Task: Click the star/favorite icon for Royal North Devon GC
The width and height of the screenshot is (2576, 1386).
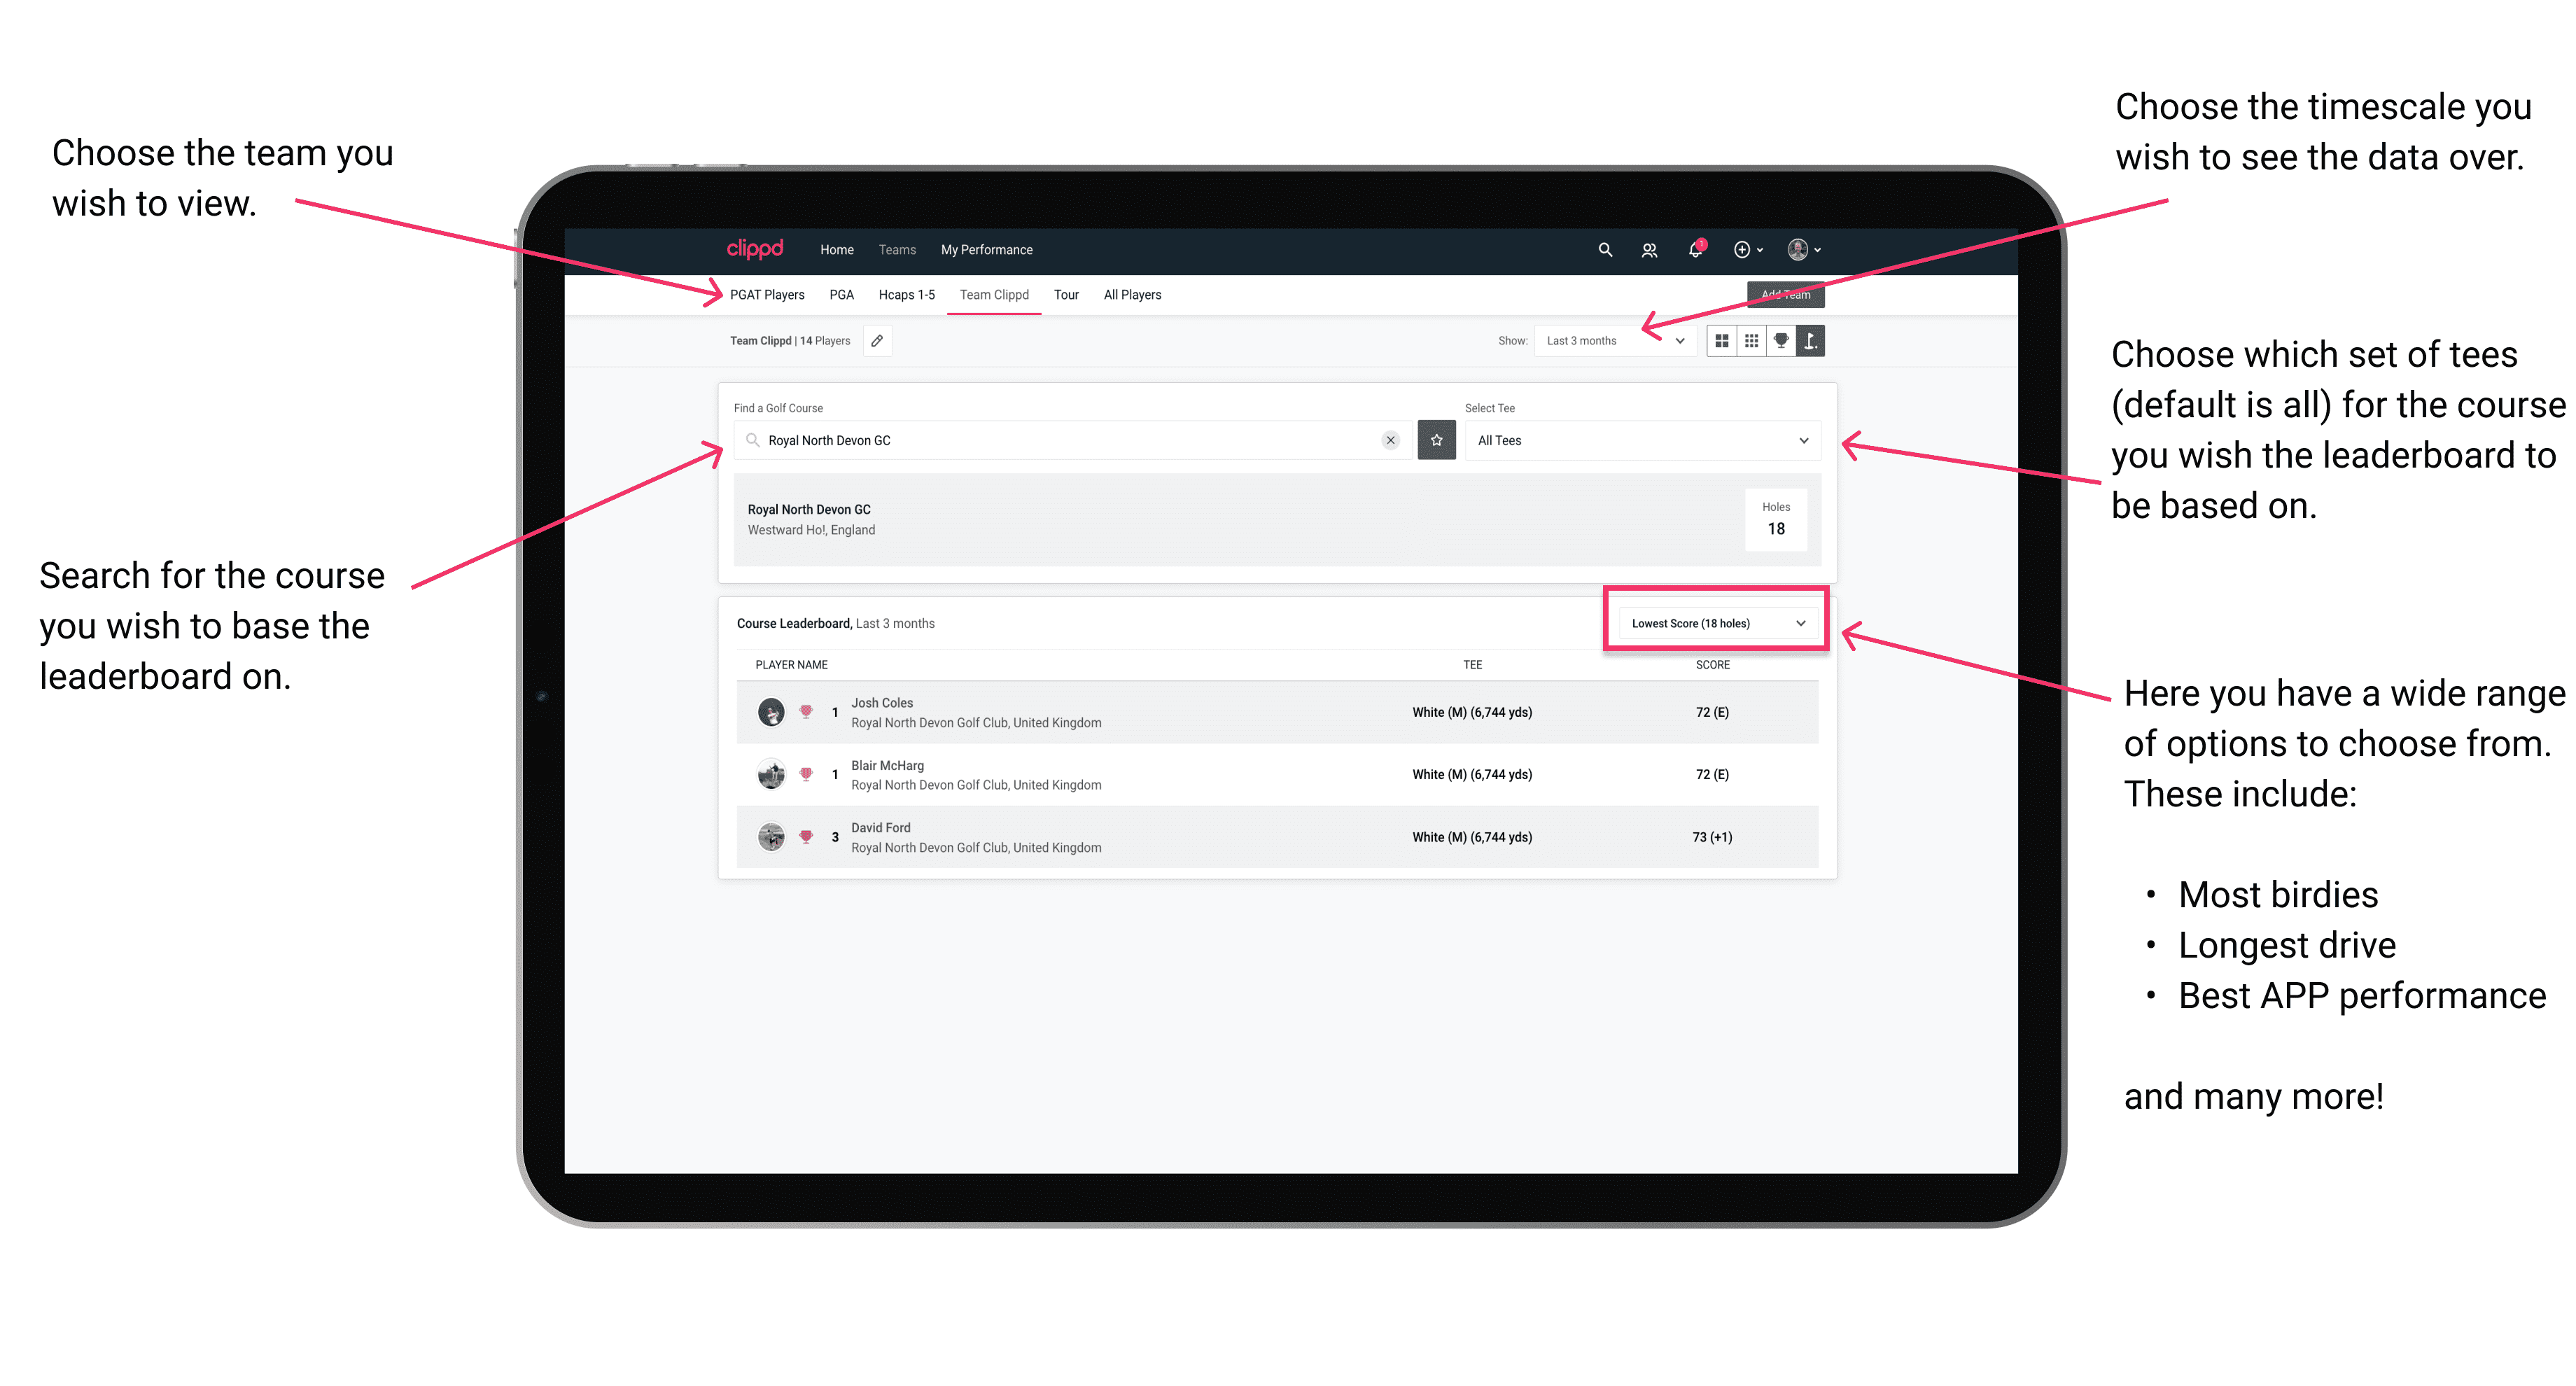Action: [x=1438, y=440]
